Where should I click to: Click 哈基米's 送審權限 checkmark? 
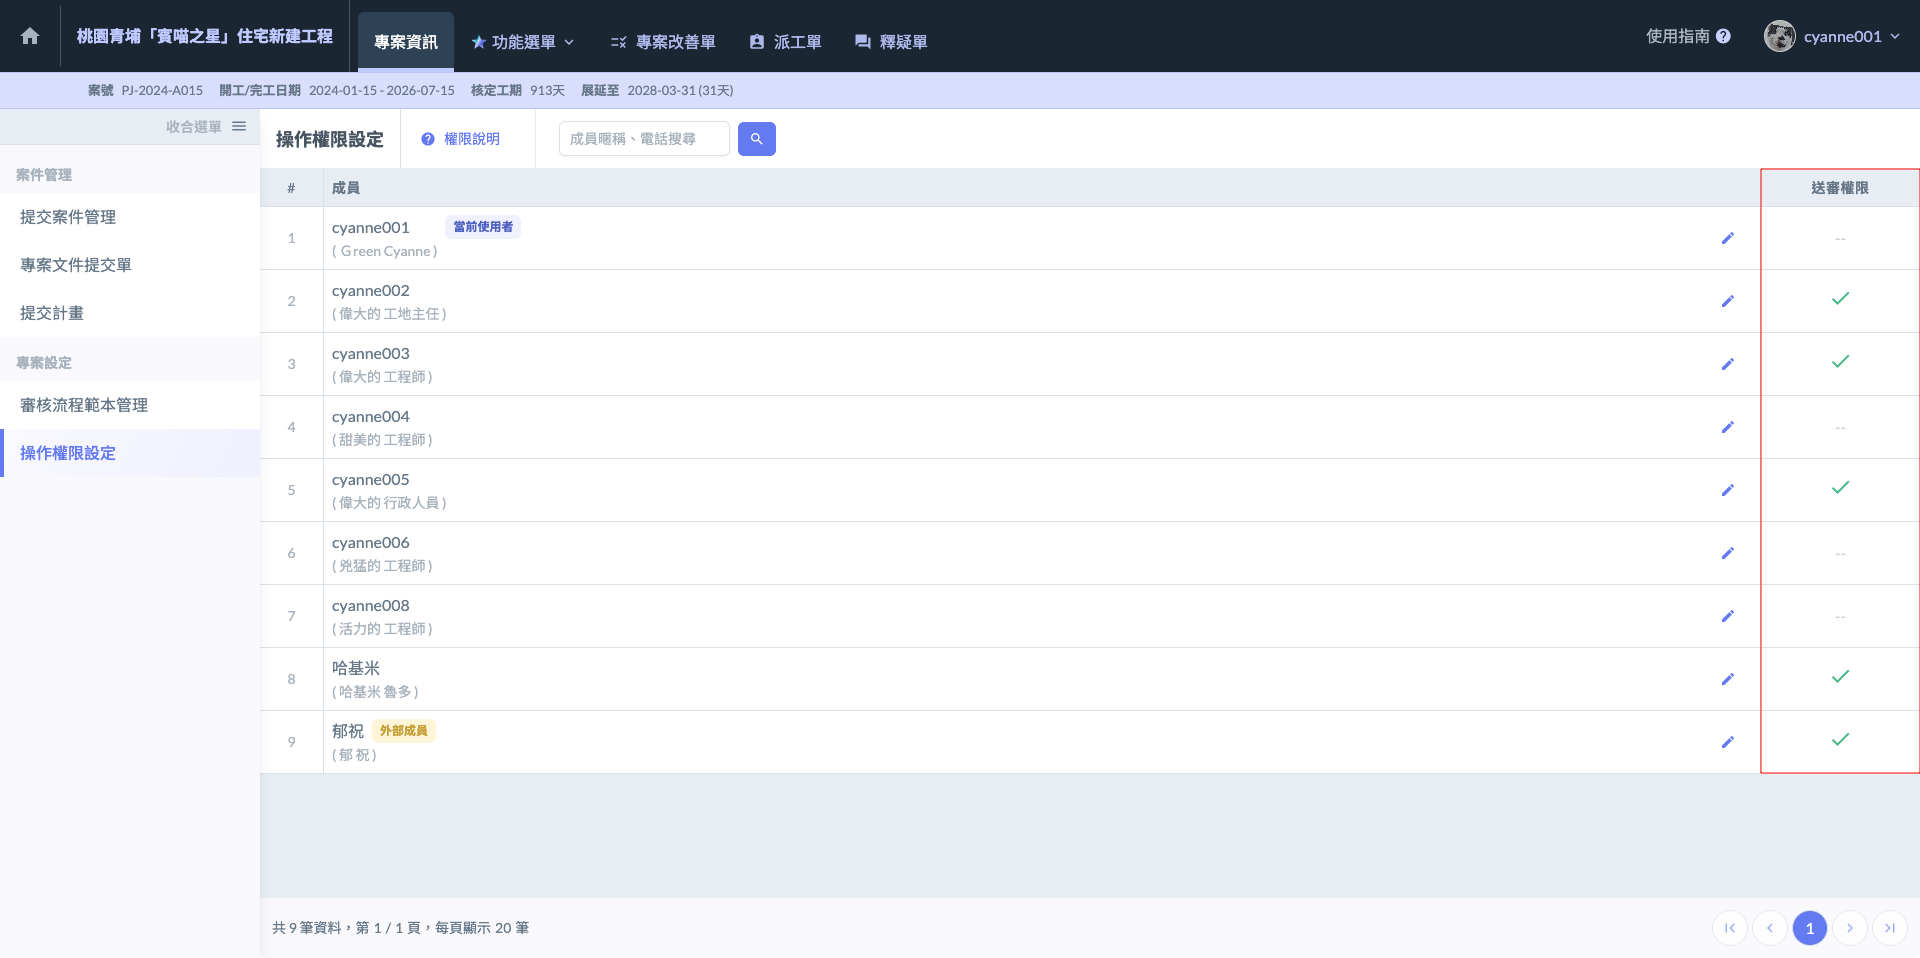(1840, 677)
